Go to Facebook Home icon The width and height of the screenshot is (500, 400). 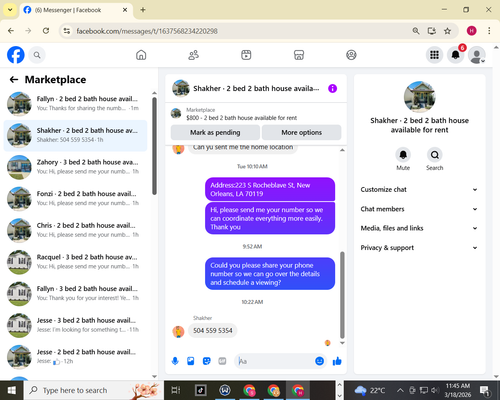coord(141,55)
